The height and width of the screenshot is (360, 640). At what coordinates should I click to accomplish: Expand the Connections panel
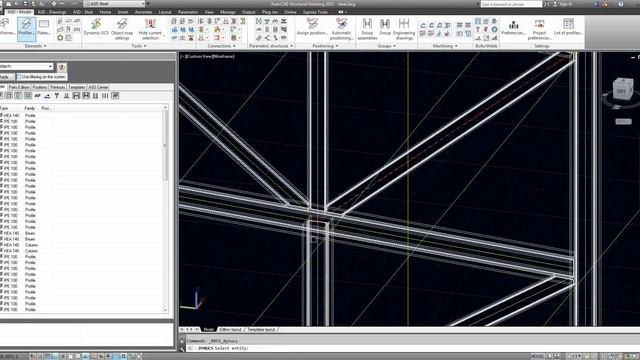point(222,46)
